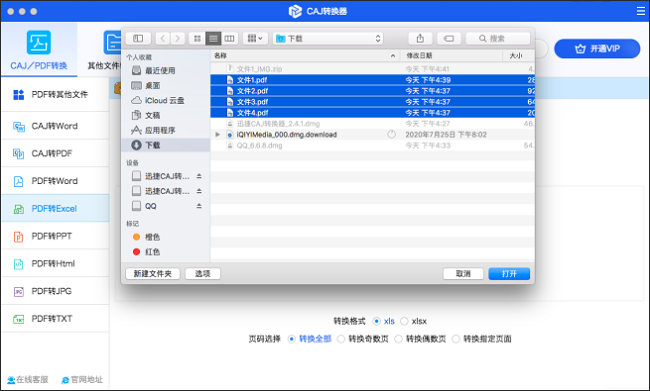Open the CAJ/PDF转换 tab
Screen dimensions: 650x391
pos(39,50)
